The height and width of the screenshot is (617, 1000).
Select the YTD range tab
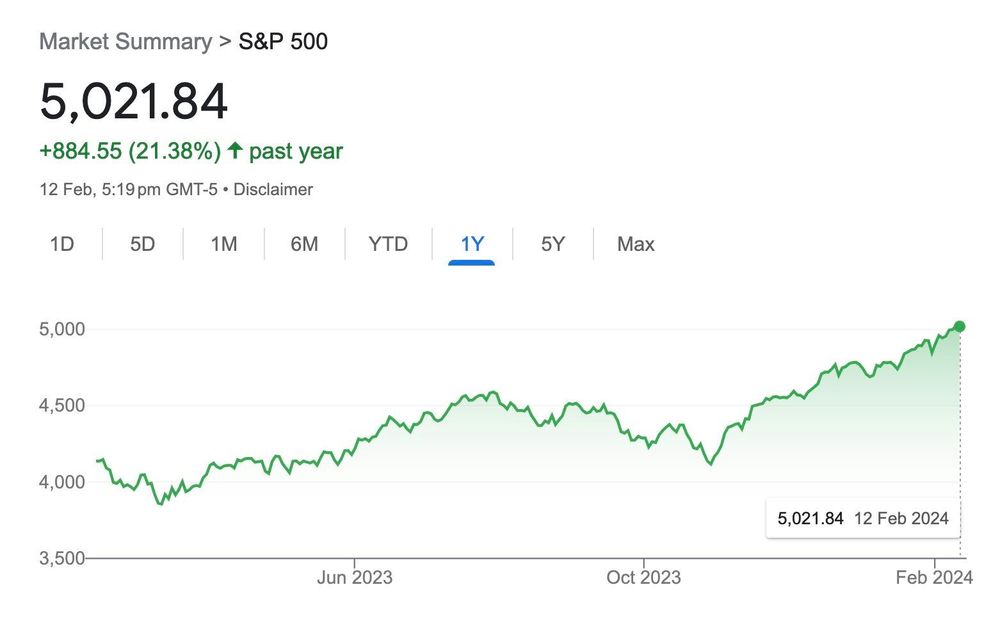[x=388, y=243]
